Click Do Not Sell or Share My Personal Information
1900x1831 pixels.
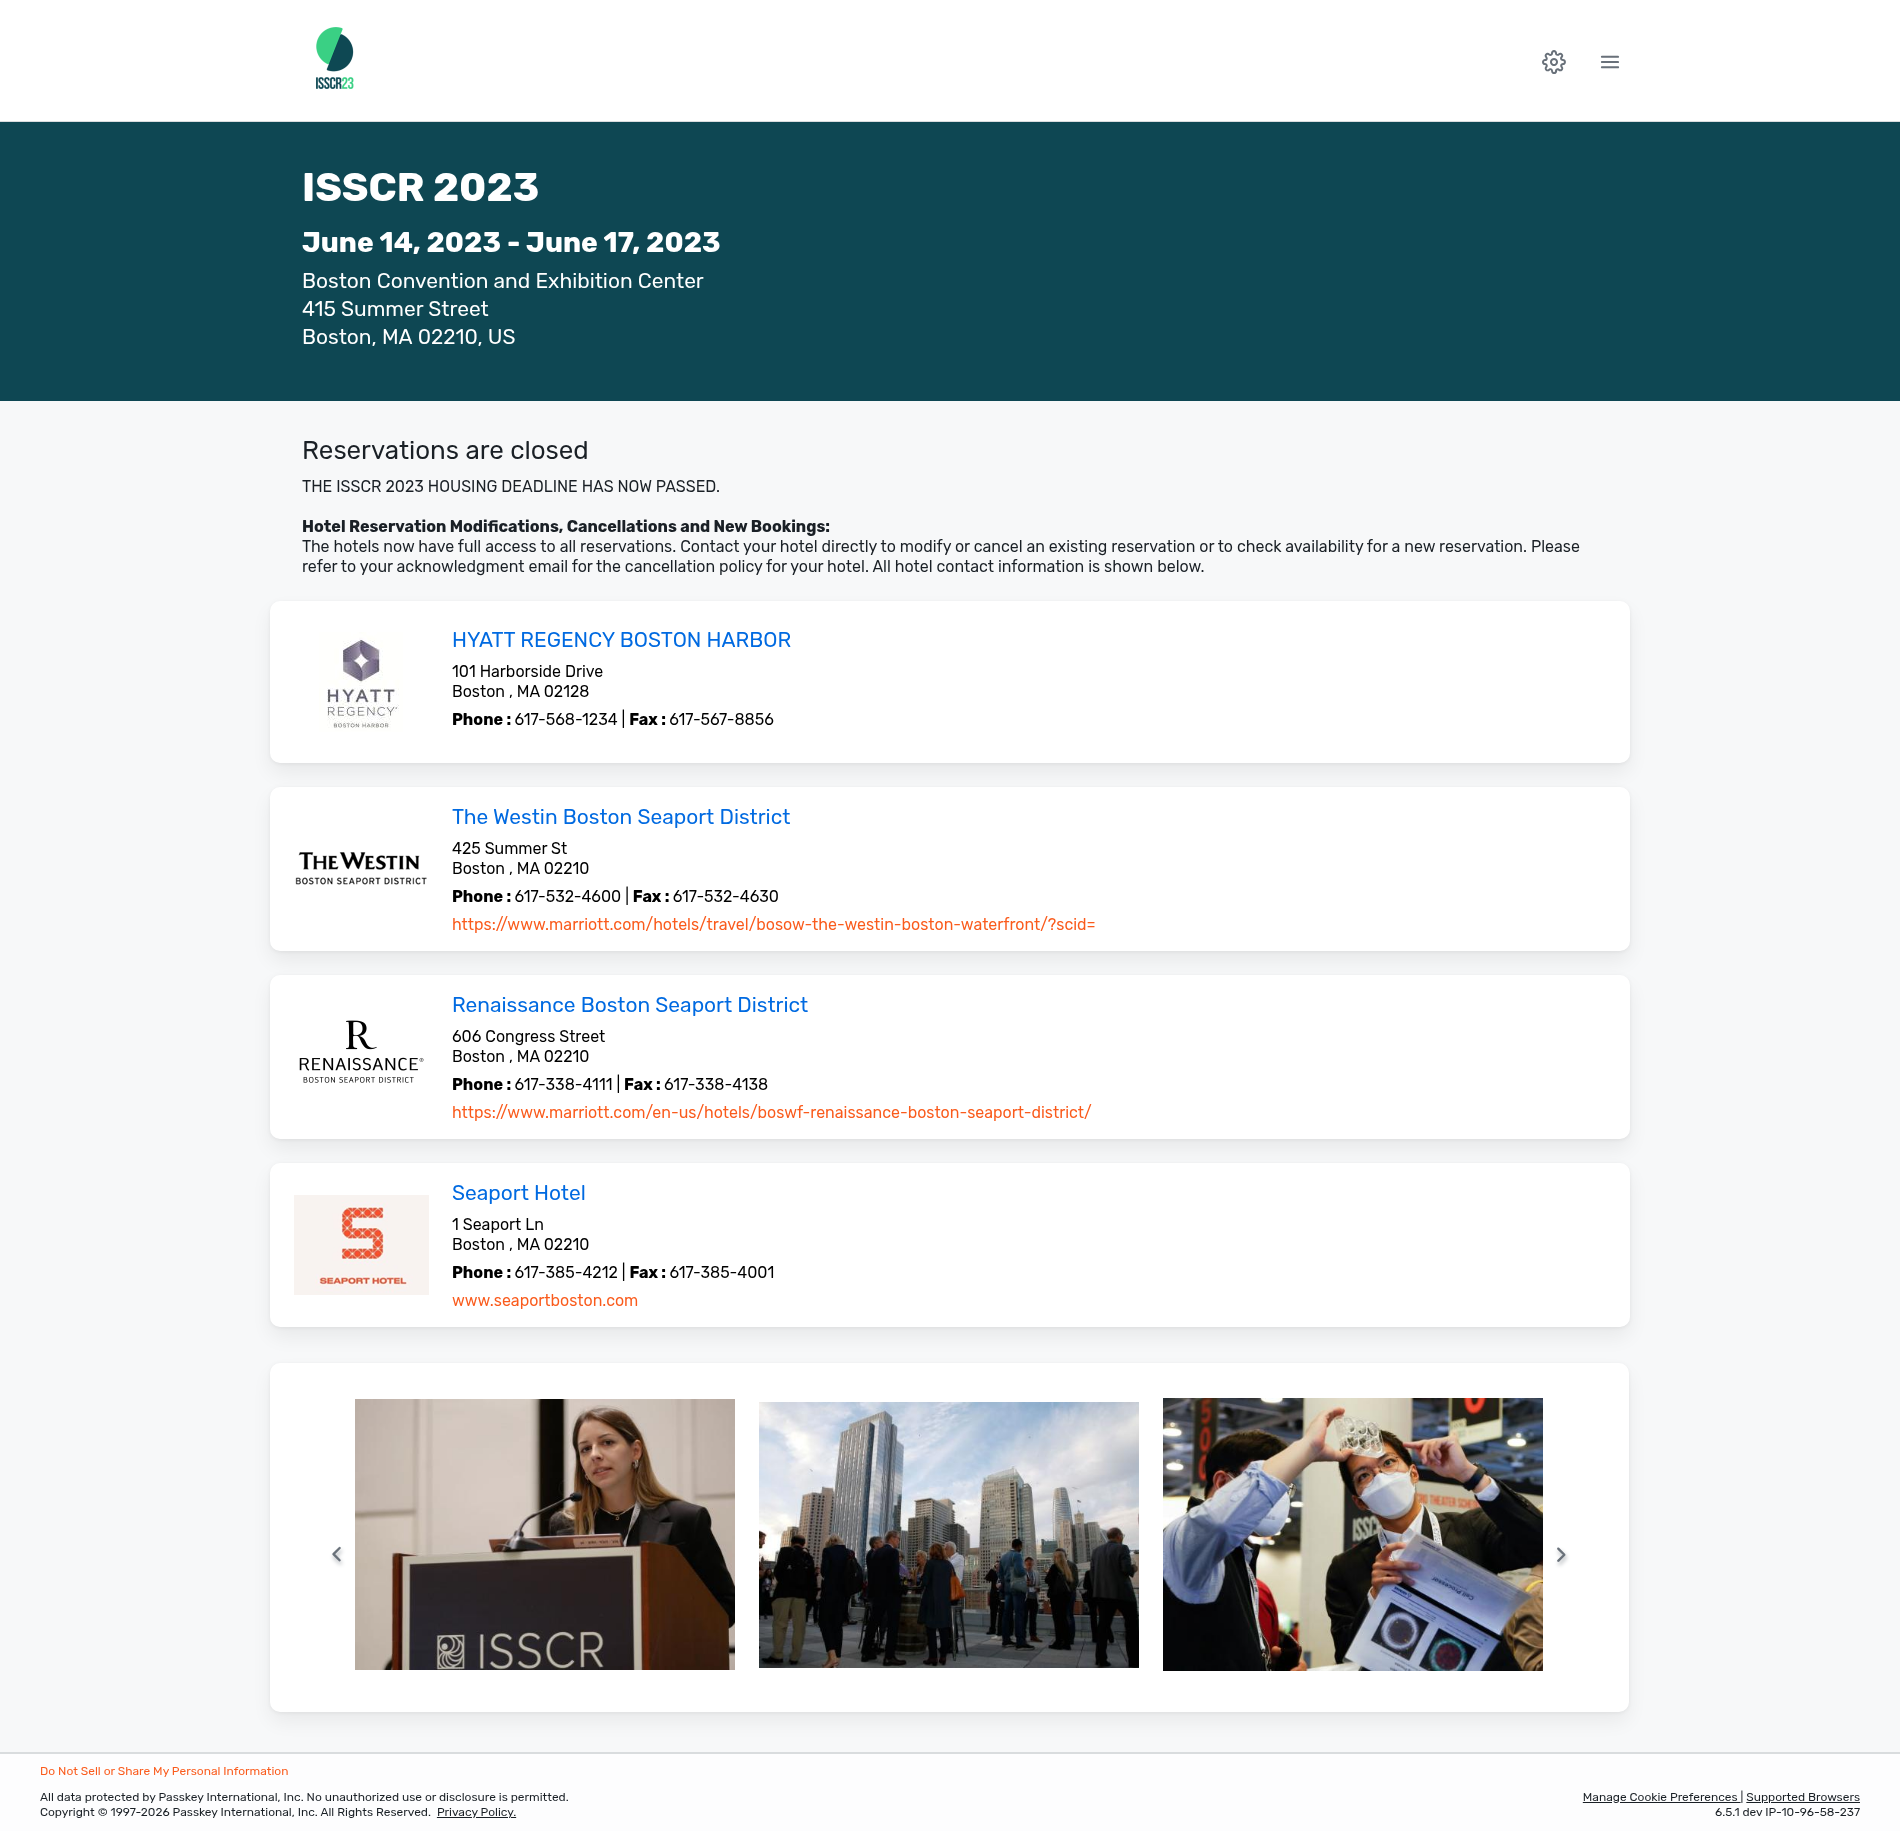(164, 1771)
